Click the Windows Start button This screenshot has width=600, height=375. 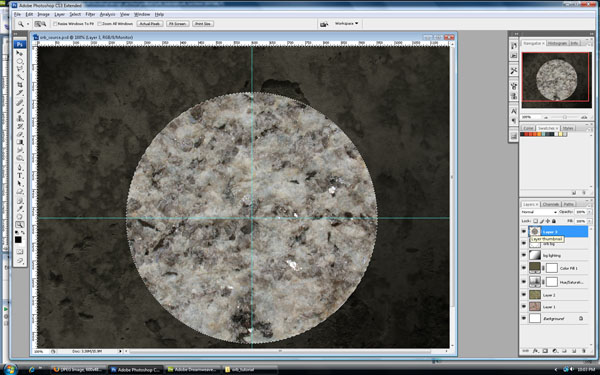[x=10, y=369]
